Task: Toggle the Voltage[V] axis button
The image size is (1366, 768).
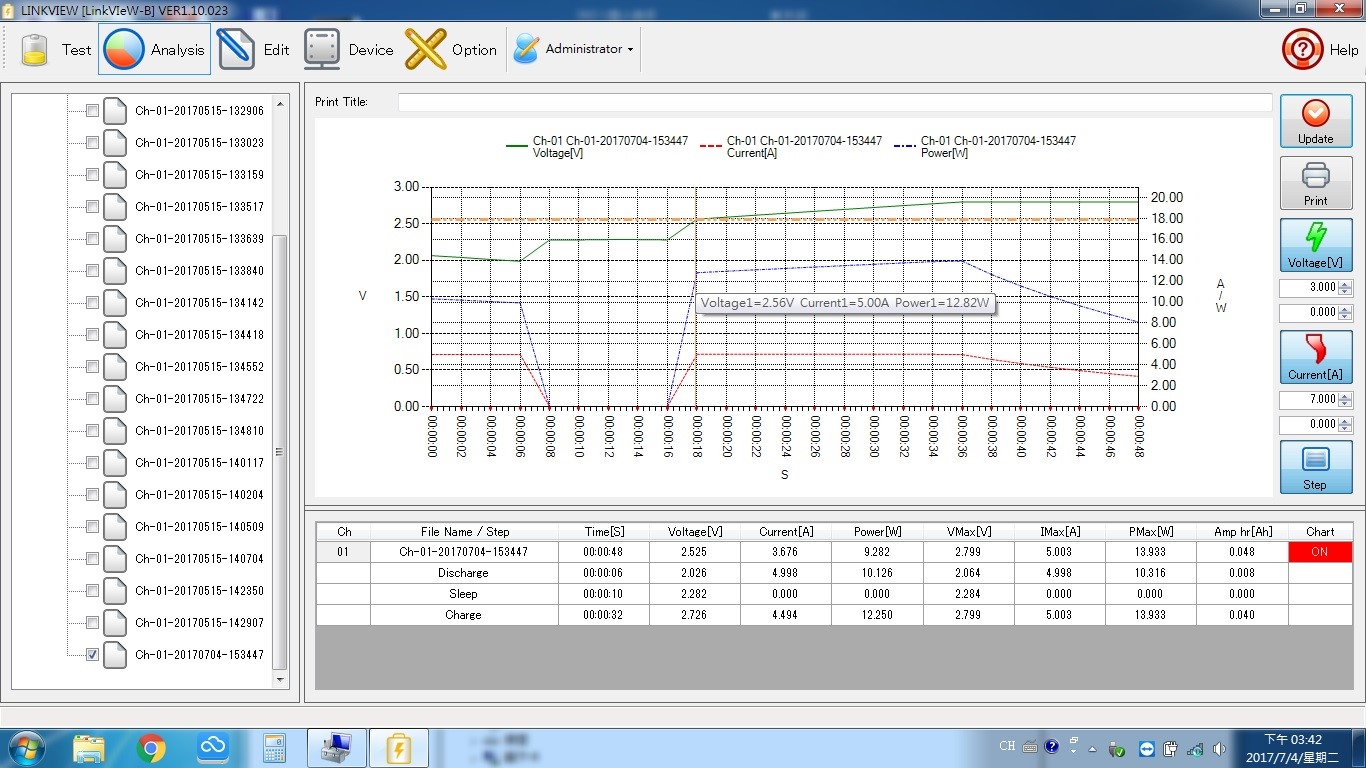Action: (x=1315, y=245)
